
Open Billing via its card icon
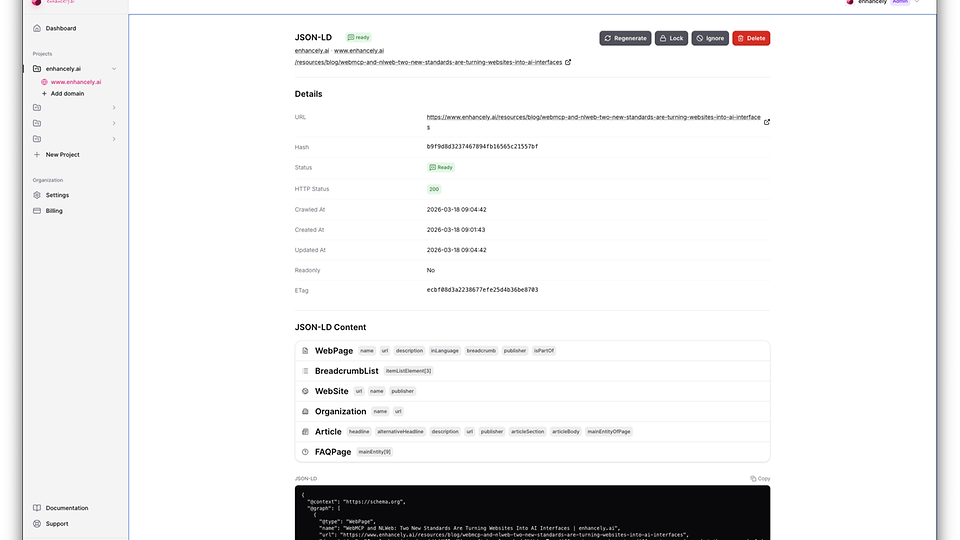37,211
